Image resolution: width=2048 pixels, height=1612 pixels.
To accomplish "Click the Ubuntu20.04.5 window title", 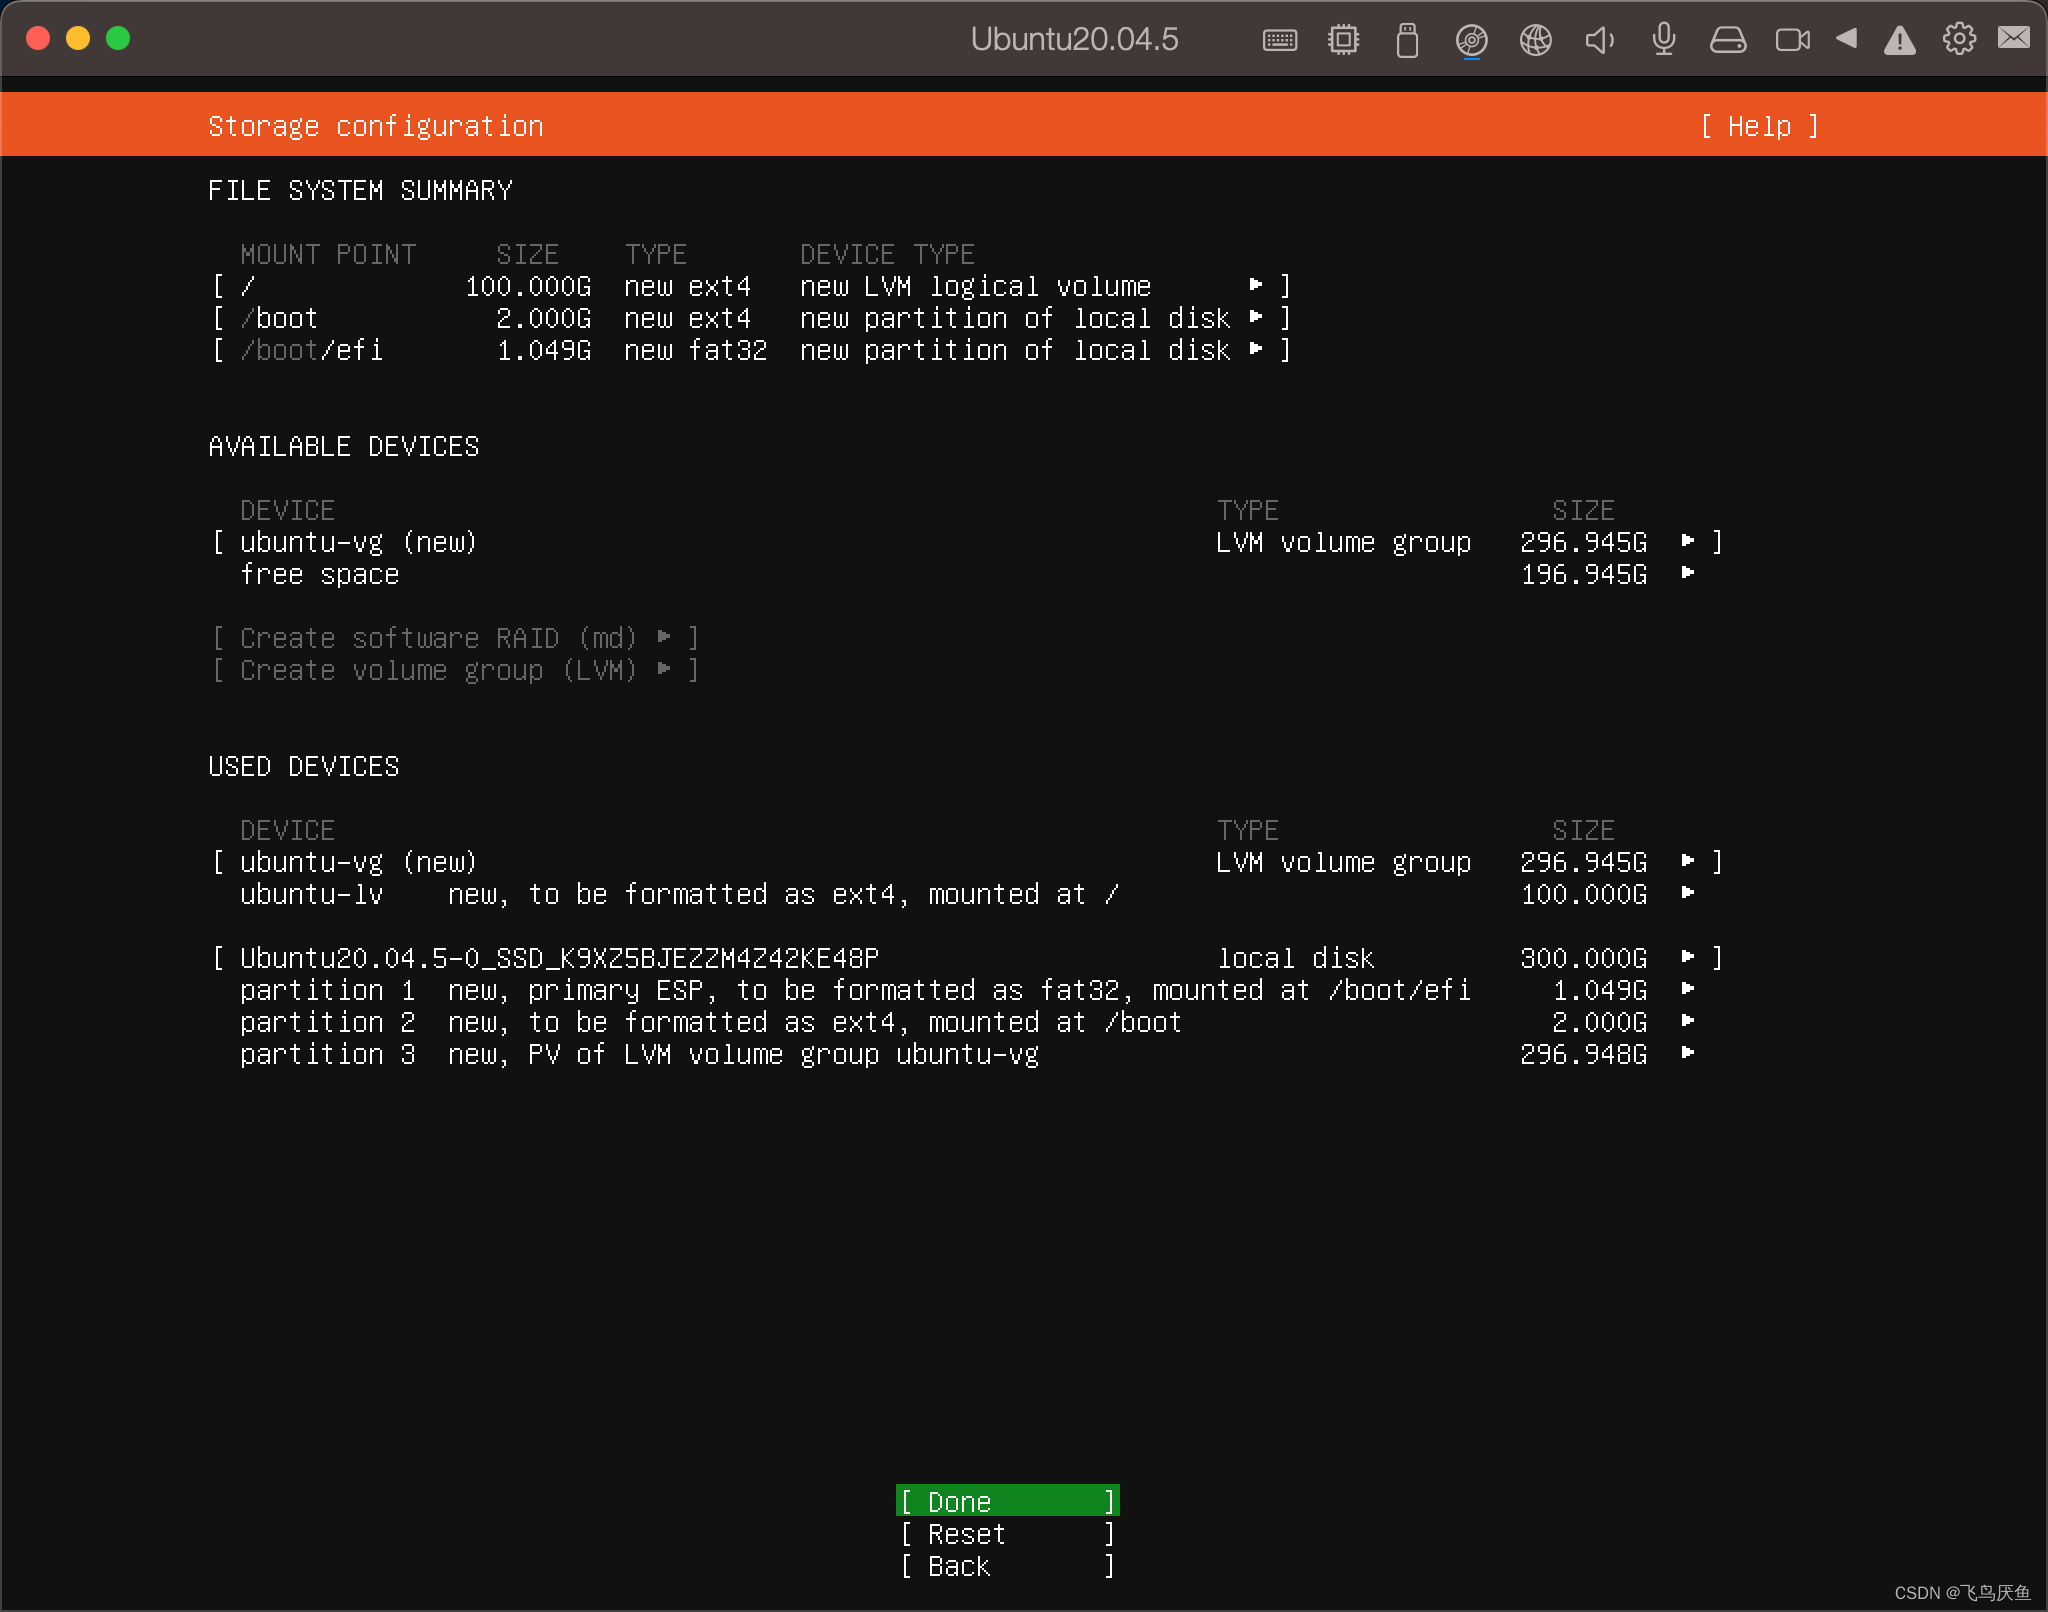I will [1074, 39].
